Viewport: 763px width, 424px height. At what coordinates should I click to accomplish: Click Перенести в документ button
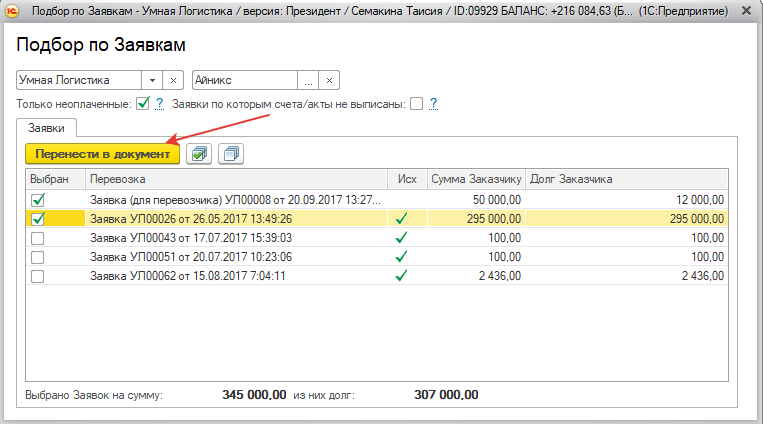pyautogui.click(x=103, y=154)
